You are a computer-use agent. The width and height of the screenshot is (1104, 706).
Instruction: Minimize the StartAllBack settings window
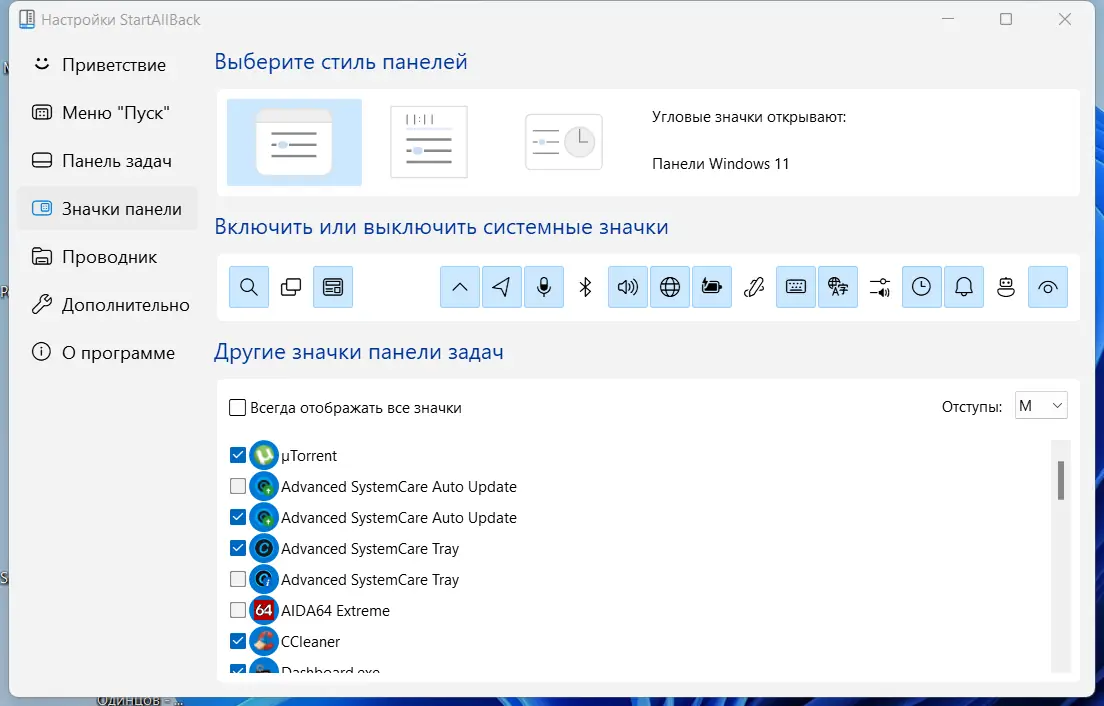948,19
